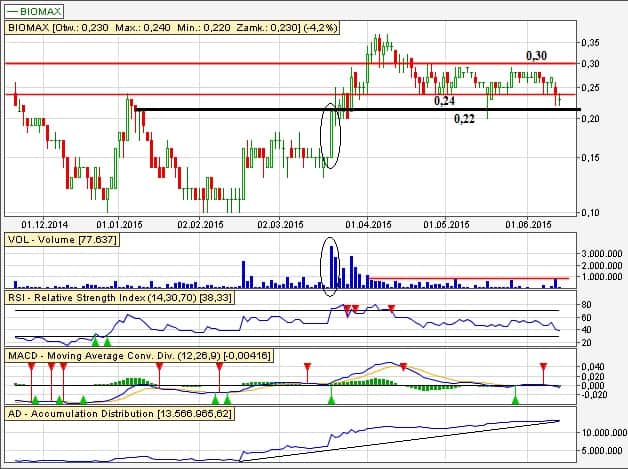The width and height of the screenshot is (628, 469).
Task: Select the AD - Accumulation Distribution title
Action: pos(120,412)
